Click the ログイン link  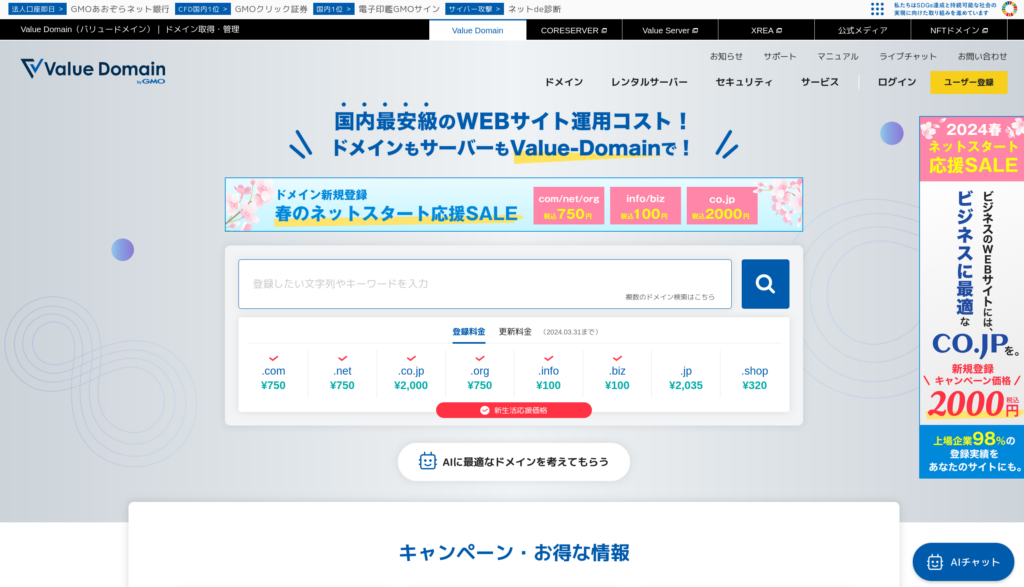click(897, 82)
